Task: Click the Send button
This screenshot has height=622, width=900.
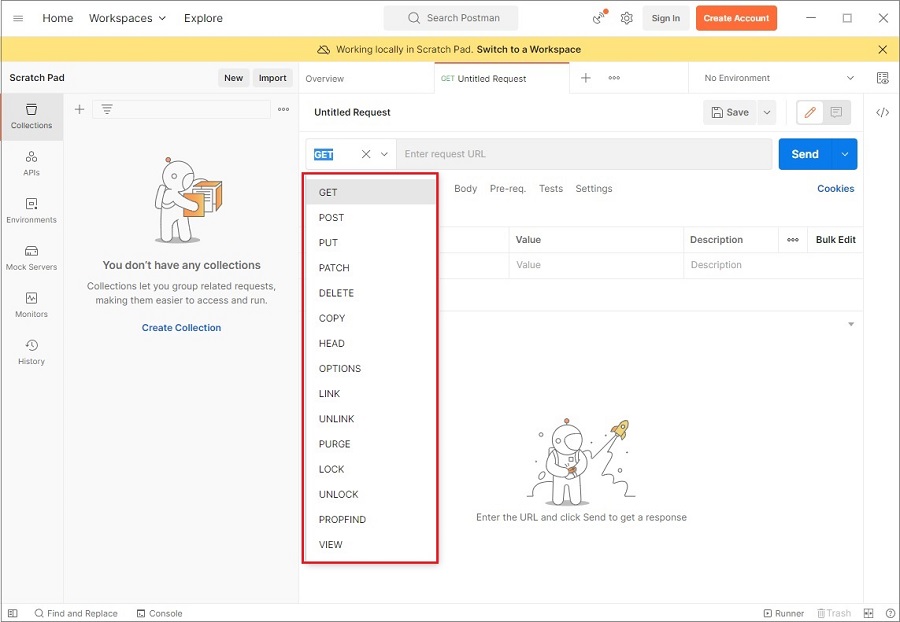Action: click(805, 154)
